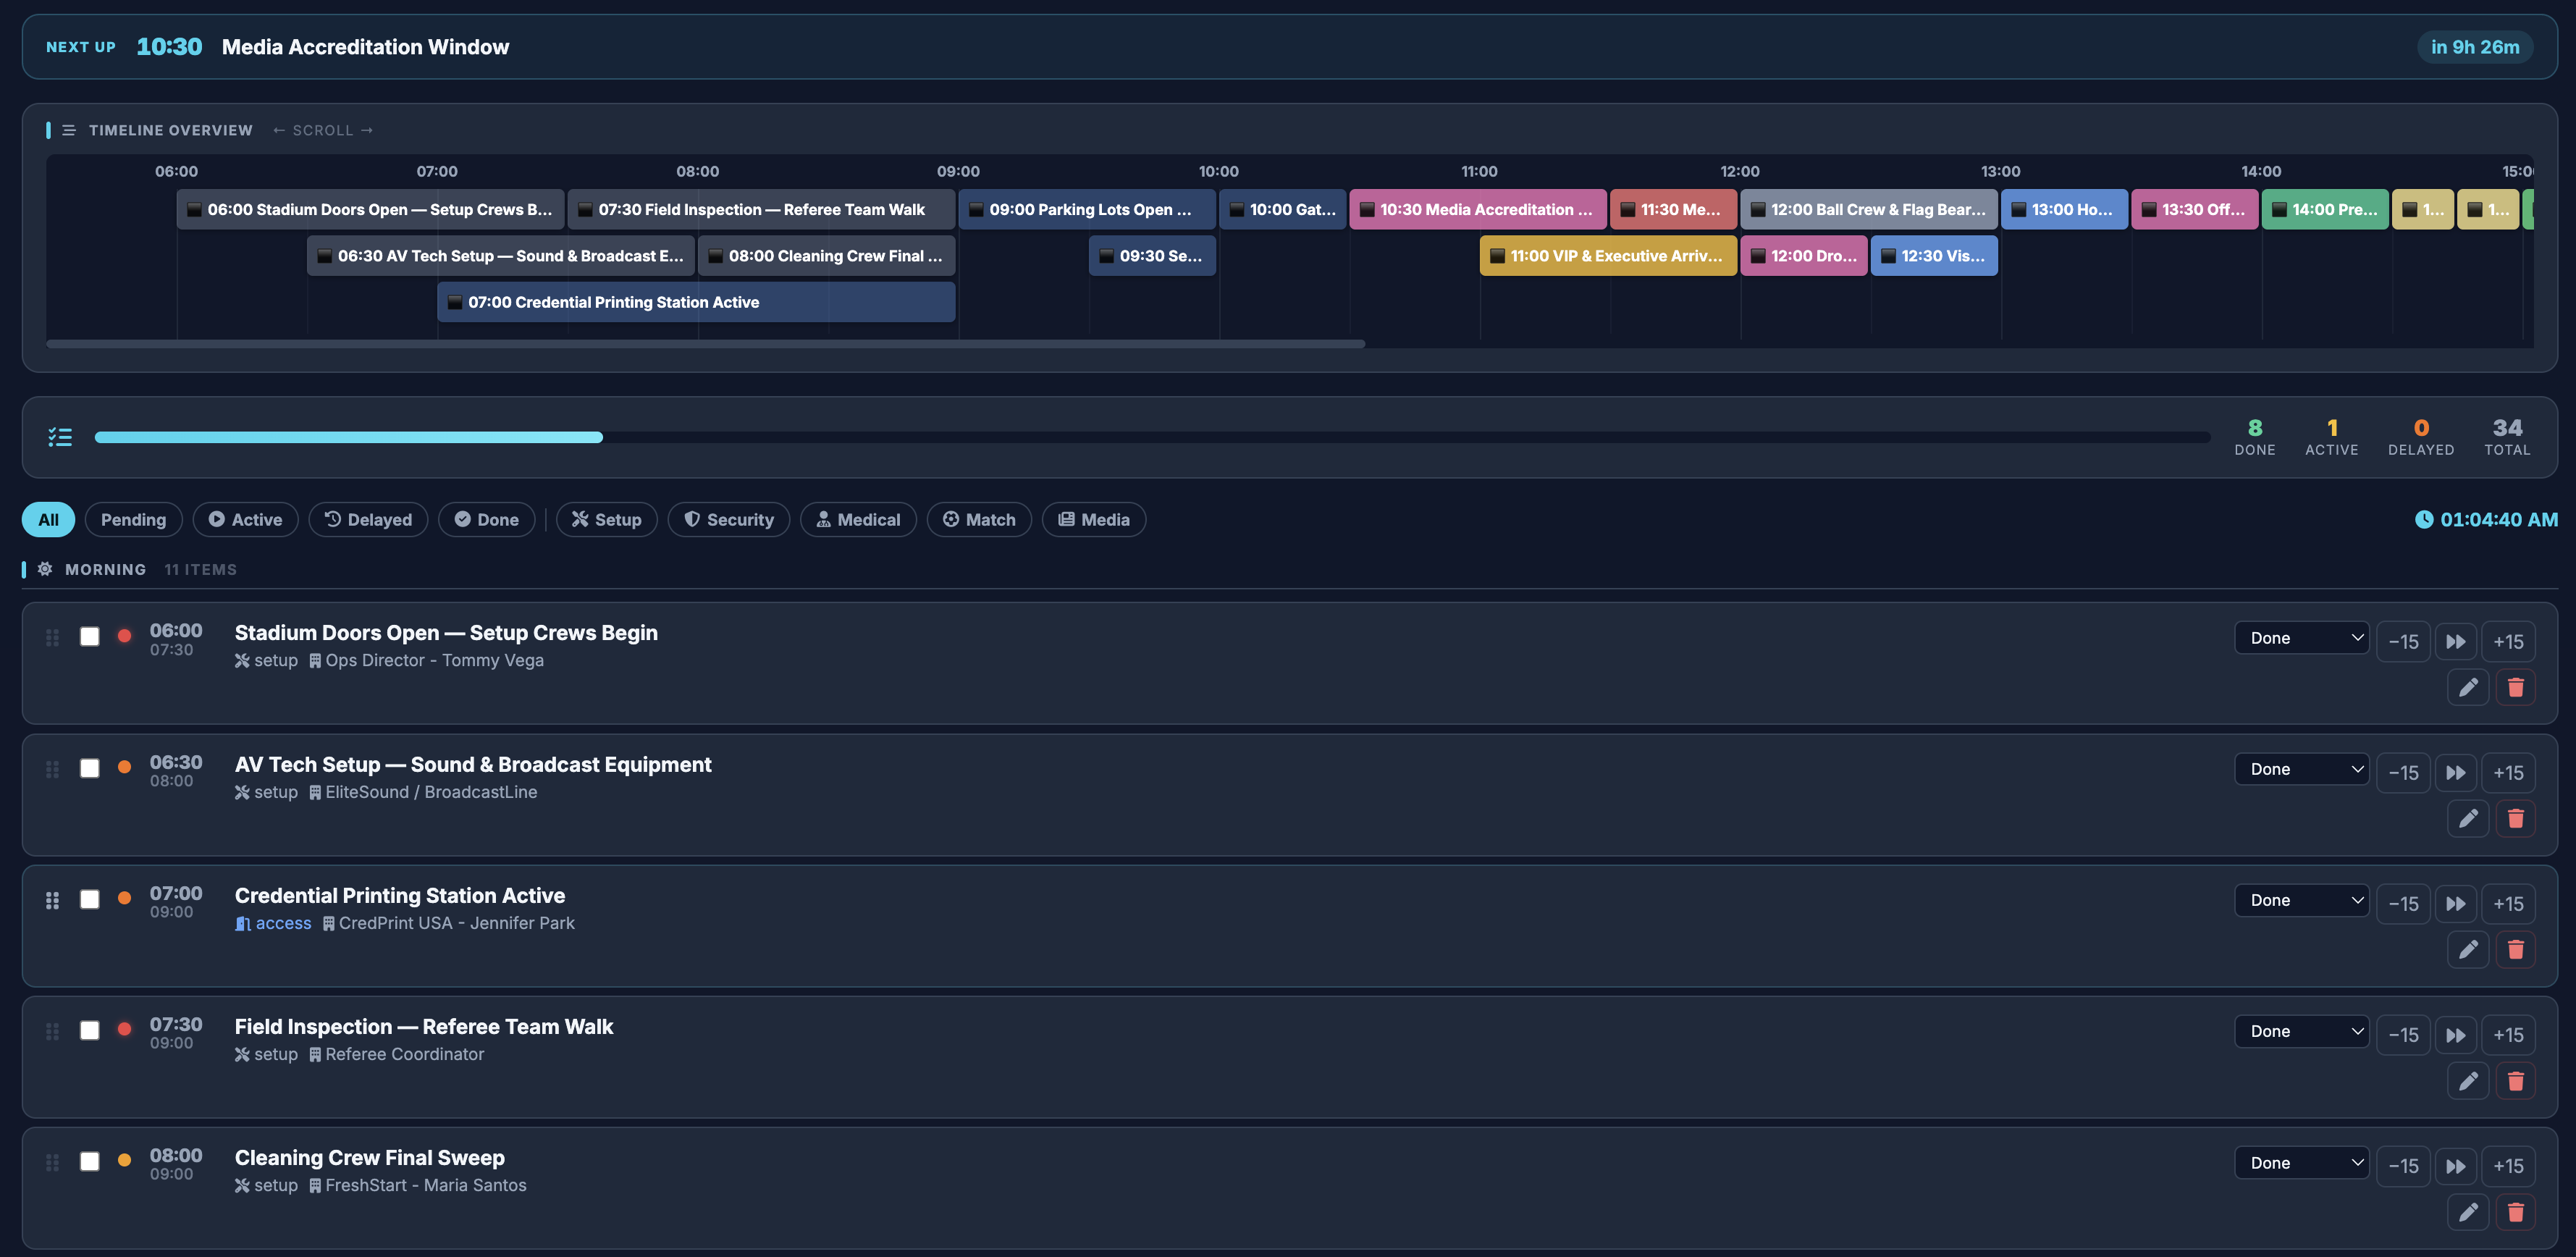Delete the AV Tech Setup item via trash icon
The height and width of the screenshot is (1257, 2576).
tap(2515, 819)
